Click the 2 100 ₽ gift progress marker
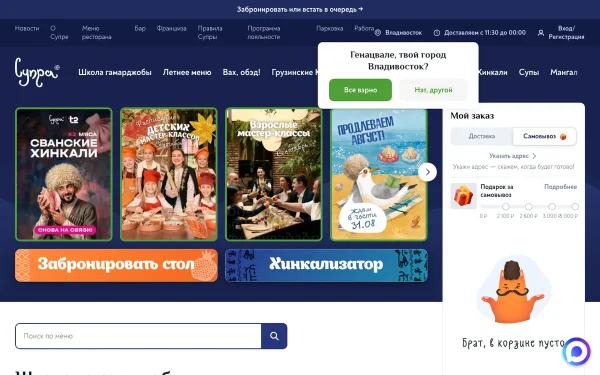The height and width of the screenshot is (375, 600). point(505,207)
